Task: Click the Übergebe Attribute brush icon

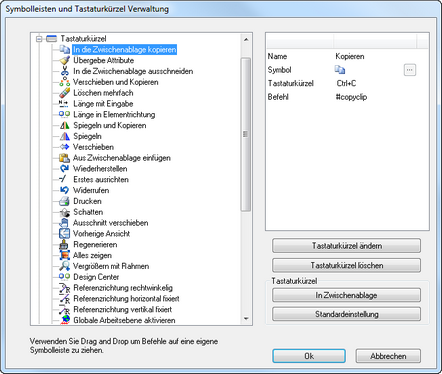Action: coord(64,60)
